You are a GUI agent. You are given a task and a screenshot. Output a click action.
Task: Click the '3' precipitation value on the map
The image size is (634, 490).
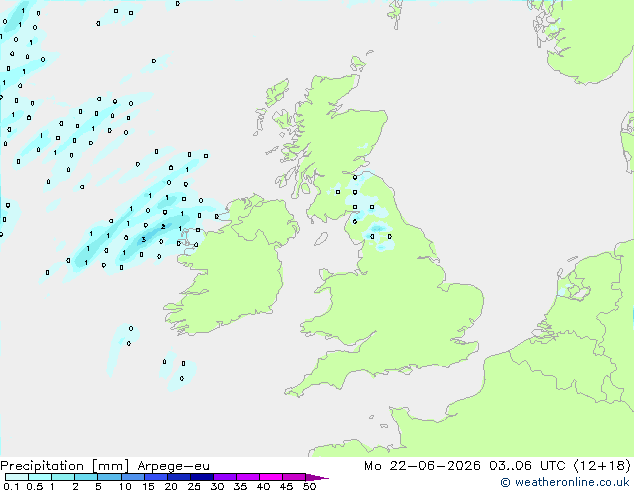point(144,240)
